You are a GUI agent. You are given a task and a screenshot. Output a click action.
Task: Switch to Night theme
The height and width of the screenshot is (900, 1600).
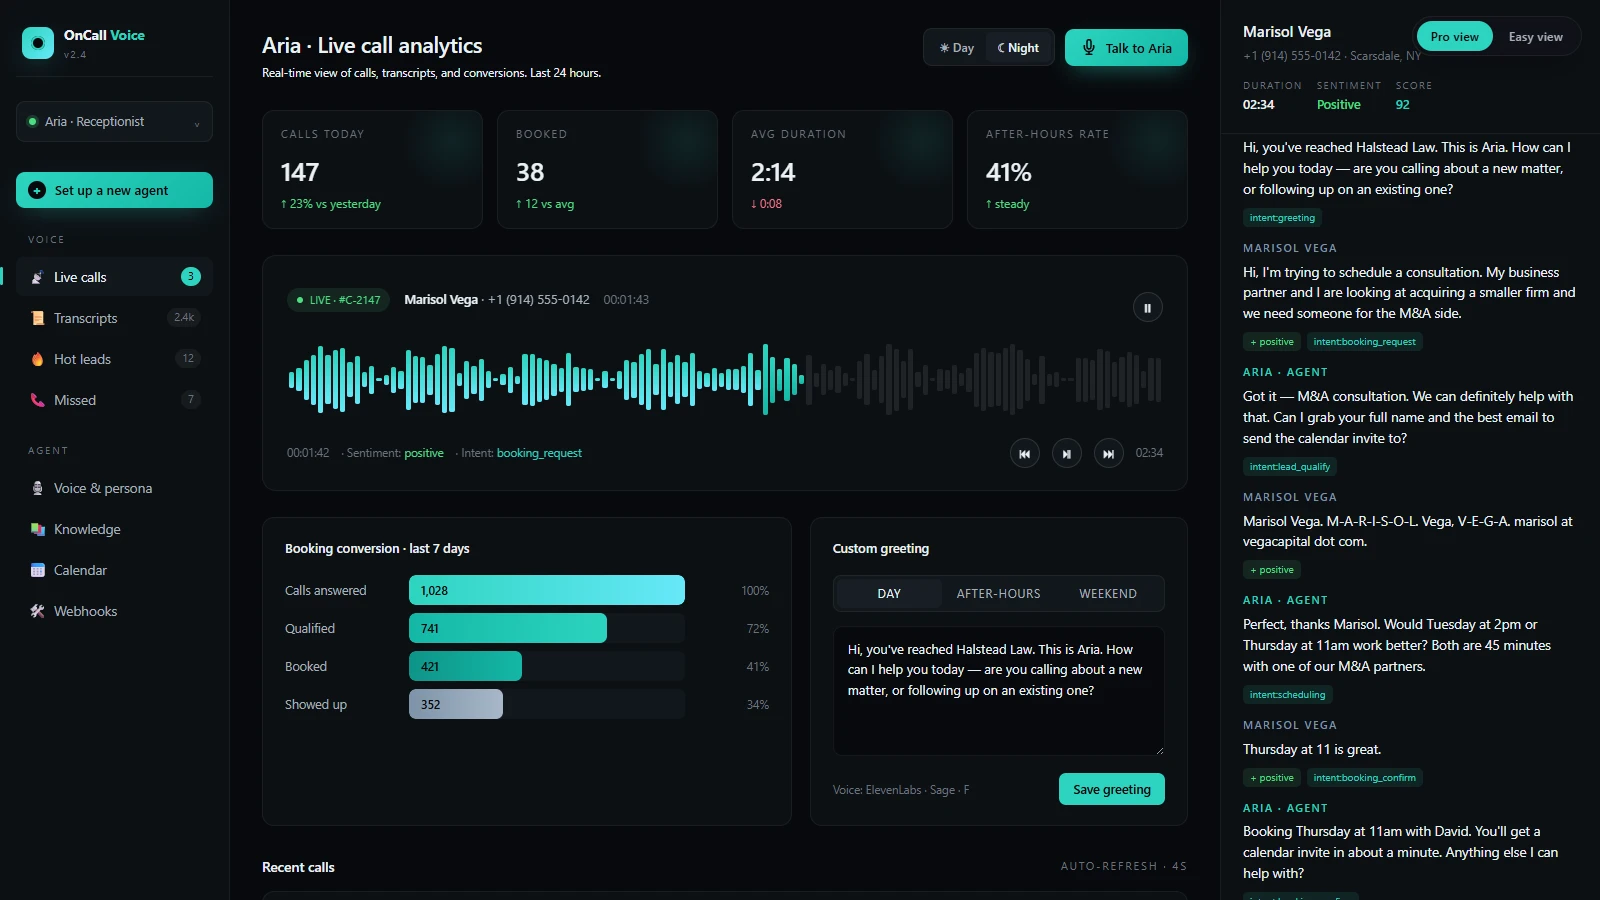[1018, 48]
